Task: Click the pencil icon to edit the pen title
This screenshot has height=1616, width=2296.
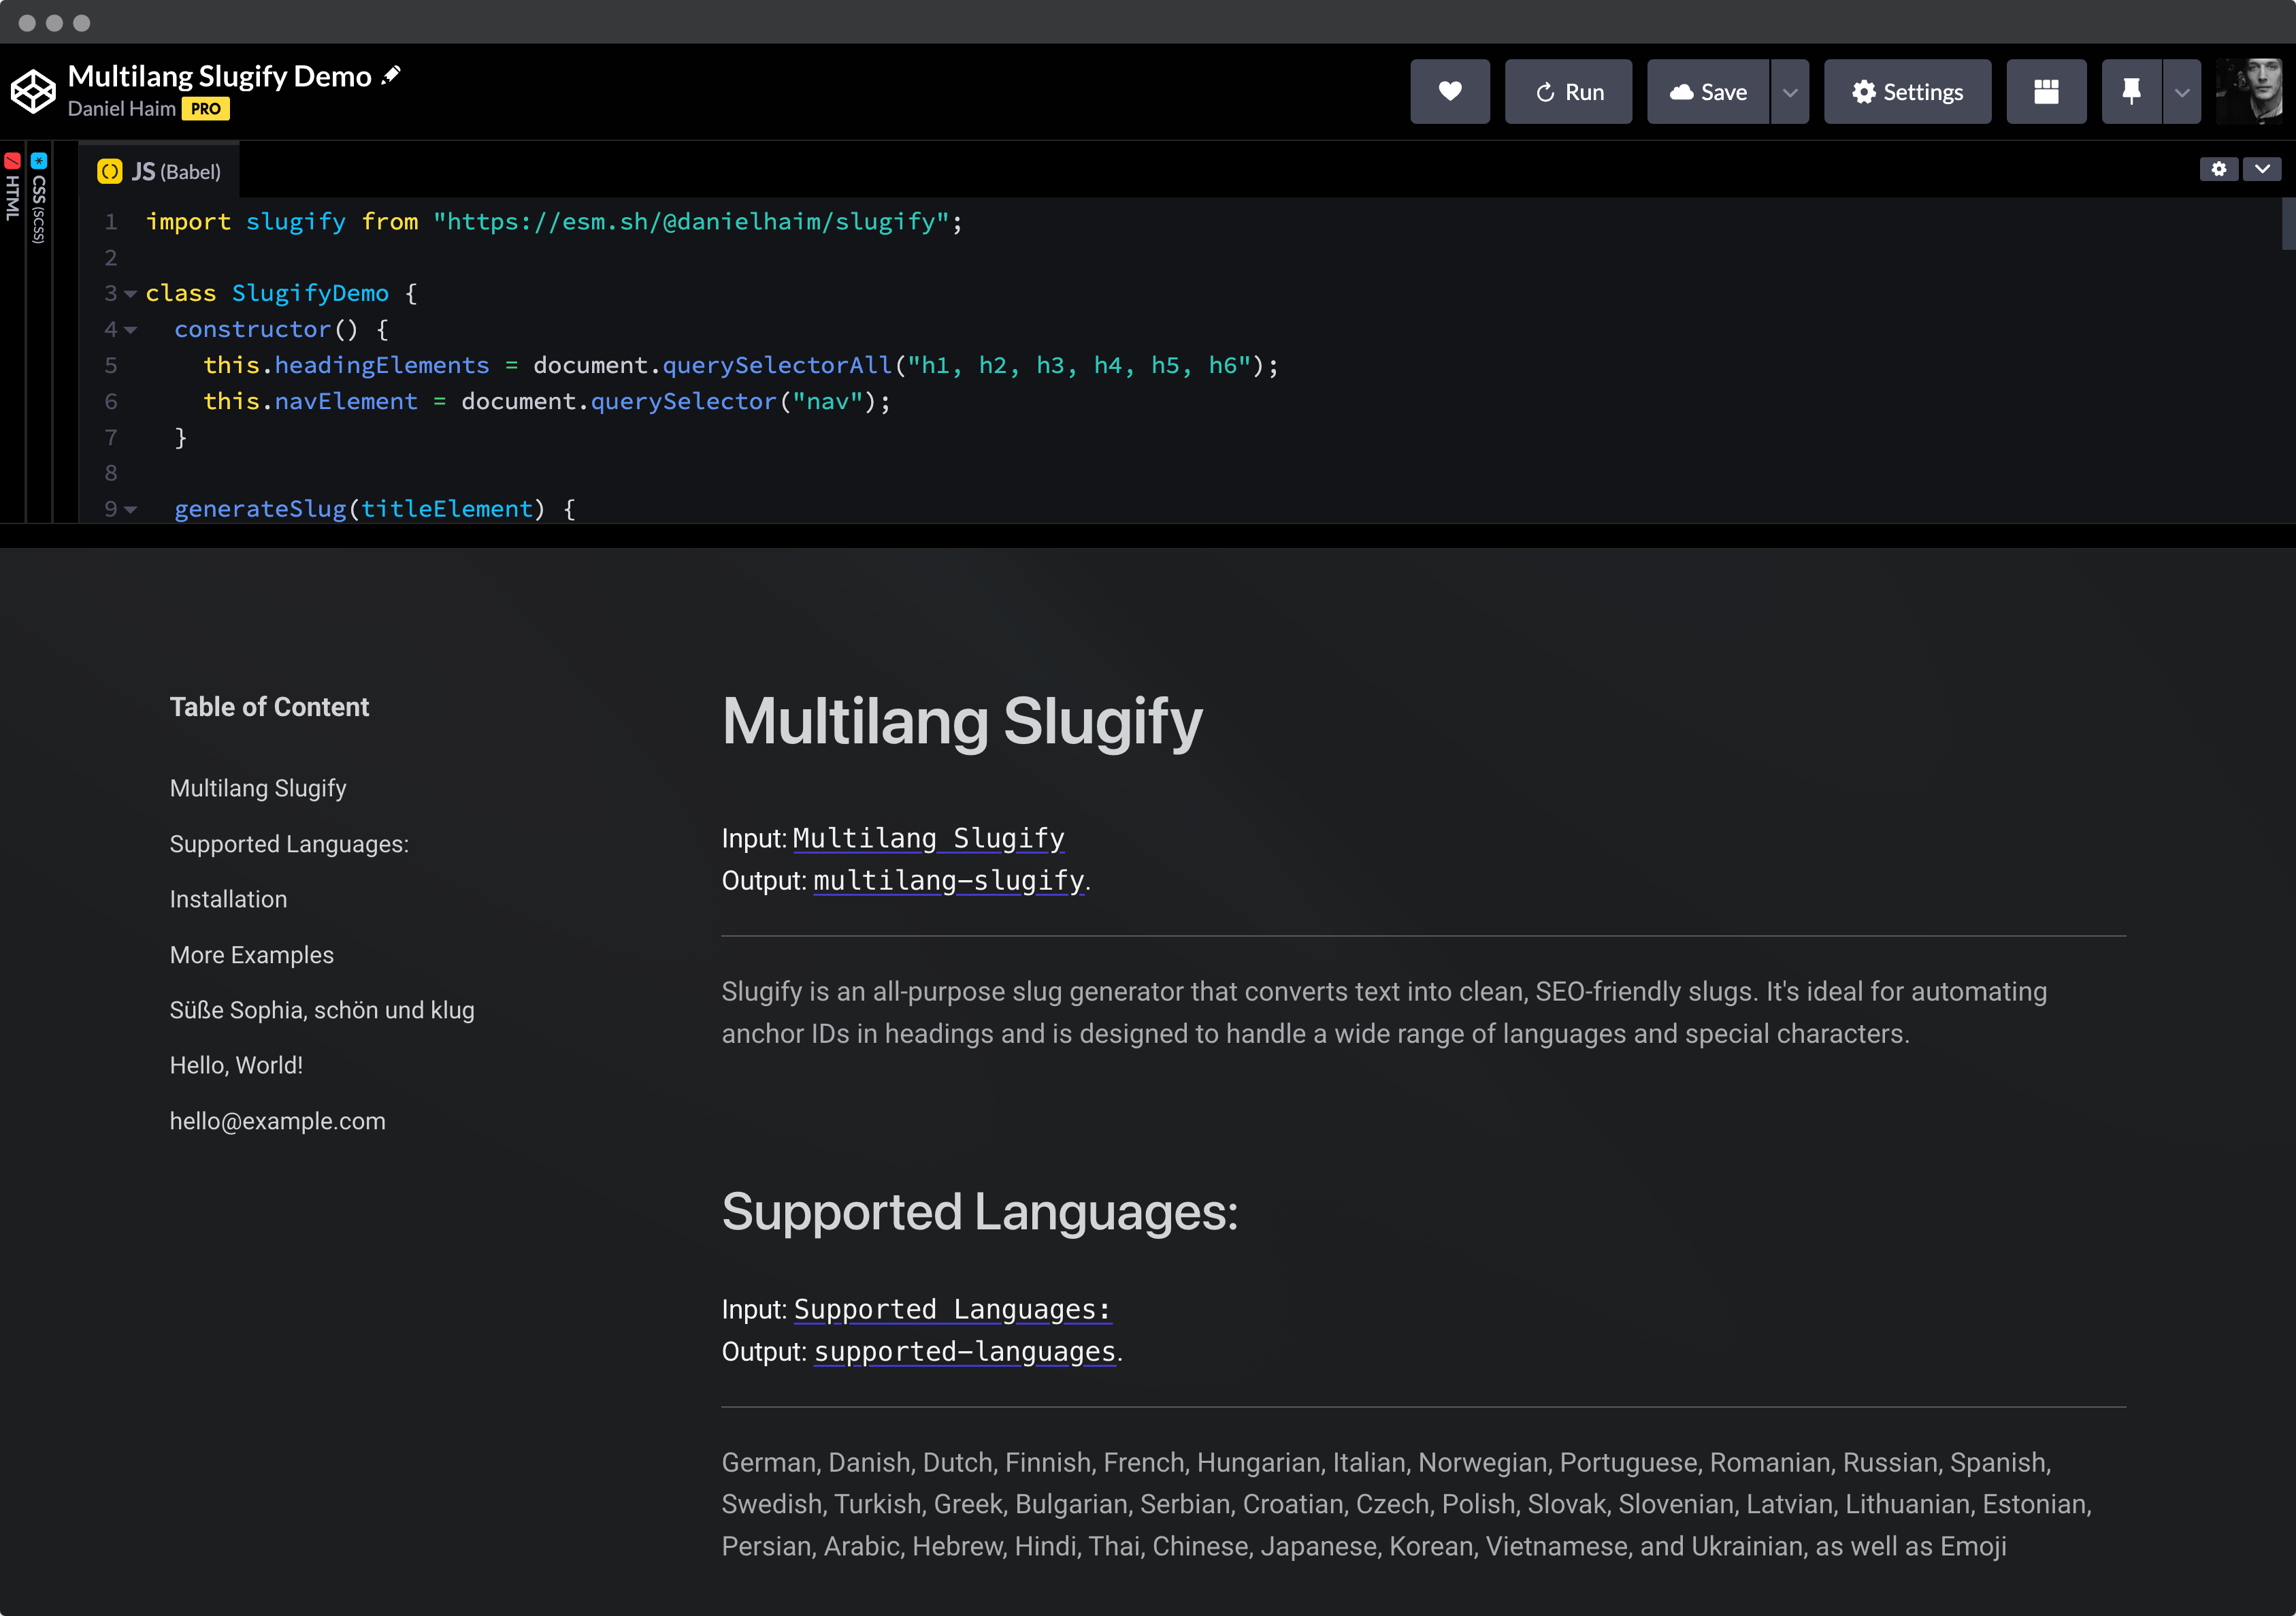Action: click(391, 75)
